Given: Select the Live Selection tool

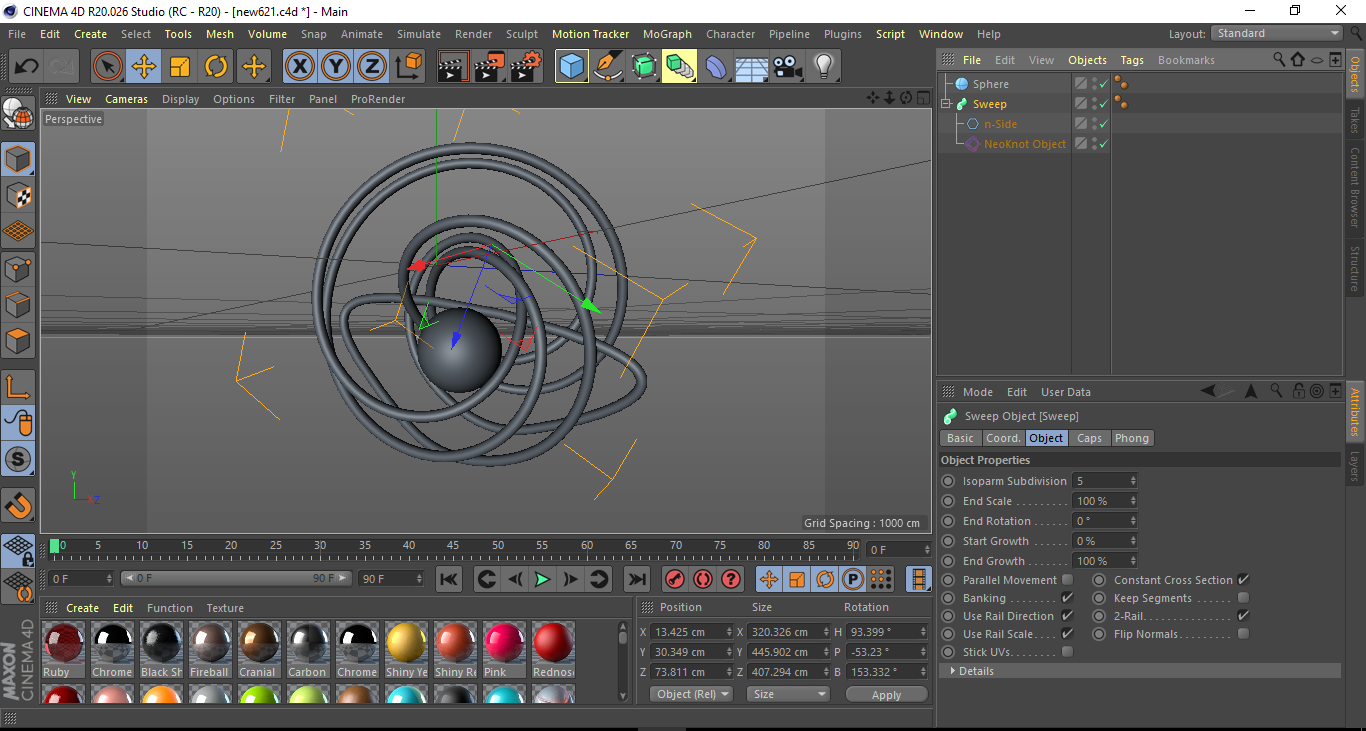Looking at the screenshot, I should click(x=108, y=67).
